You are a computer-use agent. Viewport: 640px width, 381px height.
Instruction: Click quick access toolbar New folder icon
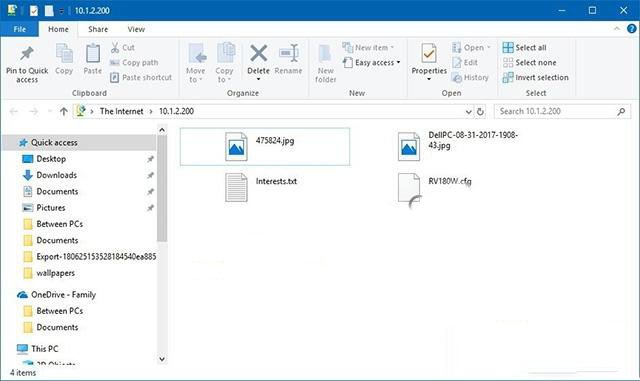[x=49, y=11]
